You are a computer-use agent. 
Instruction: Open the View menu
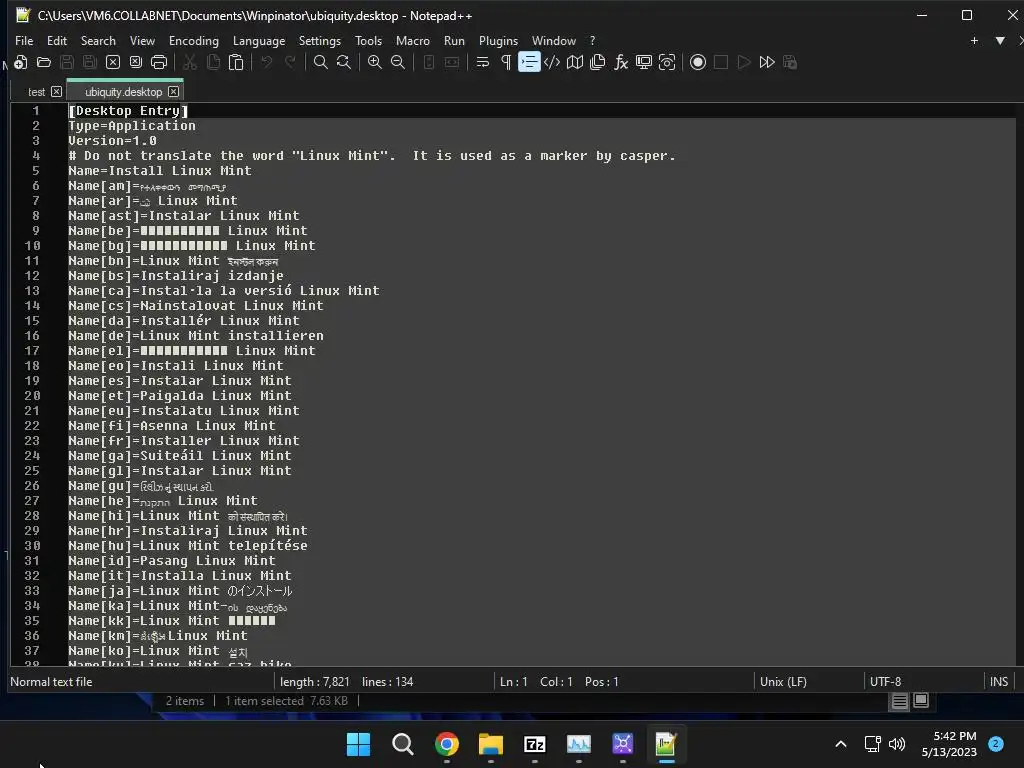coord(142,40)
